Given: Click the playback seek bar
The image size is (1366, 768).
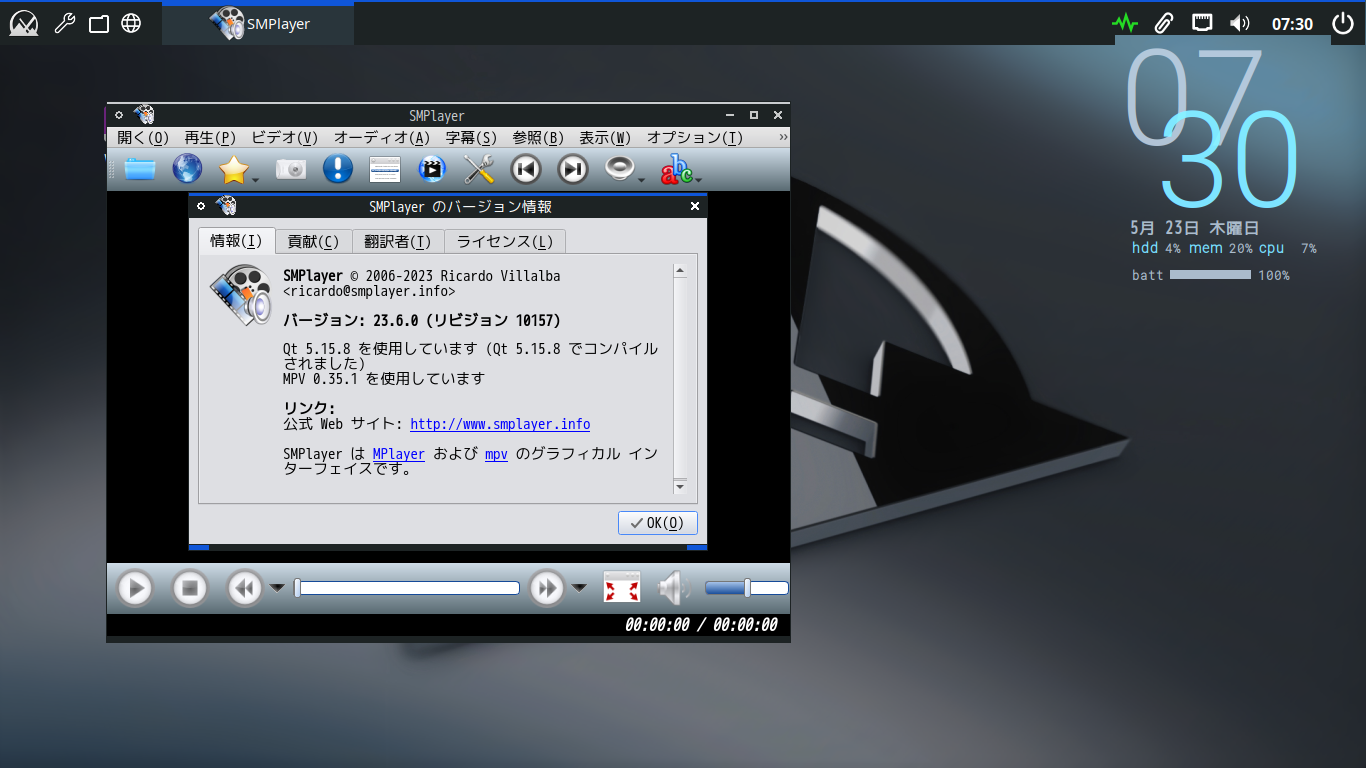Looking at the screenshot, I should [408, 588].
